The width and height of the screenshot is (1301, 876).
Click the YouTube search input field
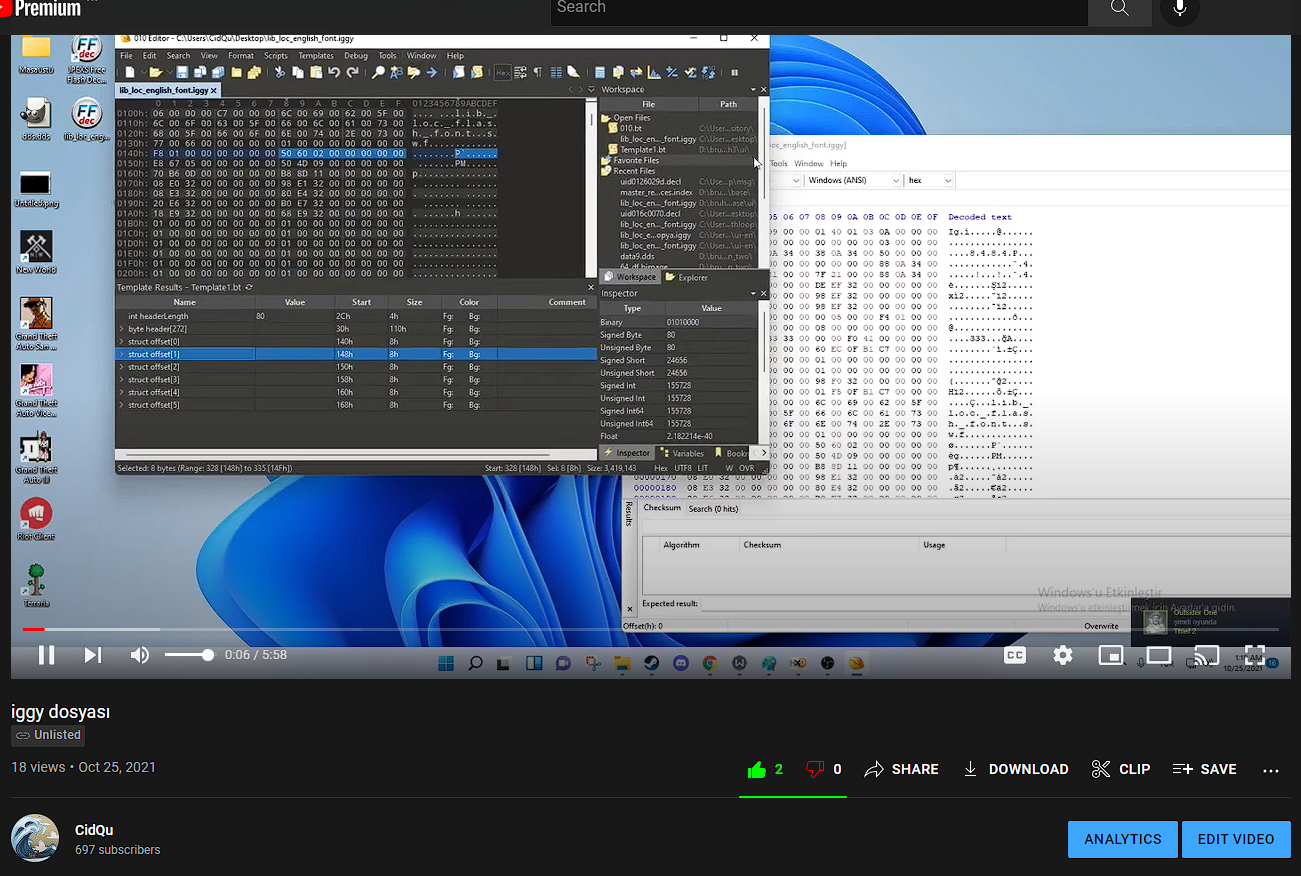[x=819, y=8]
